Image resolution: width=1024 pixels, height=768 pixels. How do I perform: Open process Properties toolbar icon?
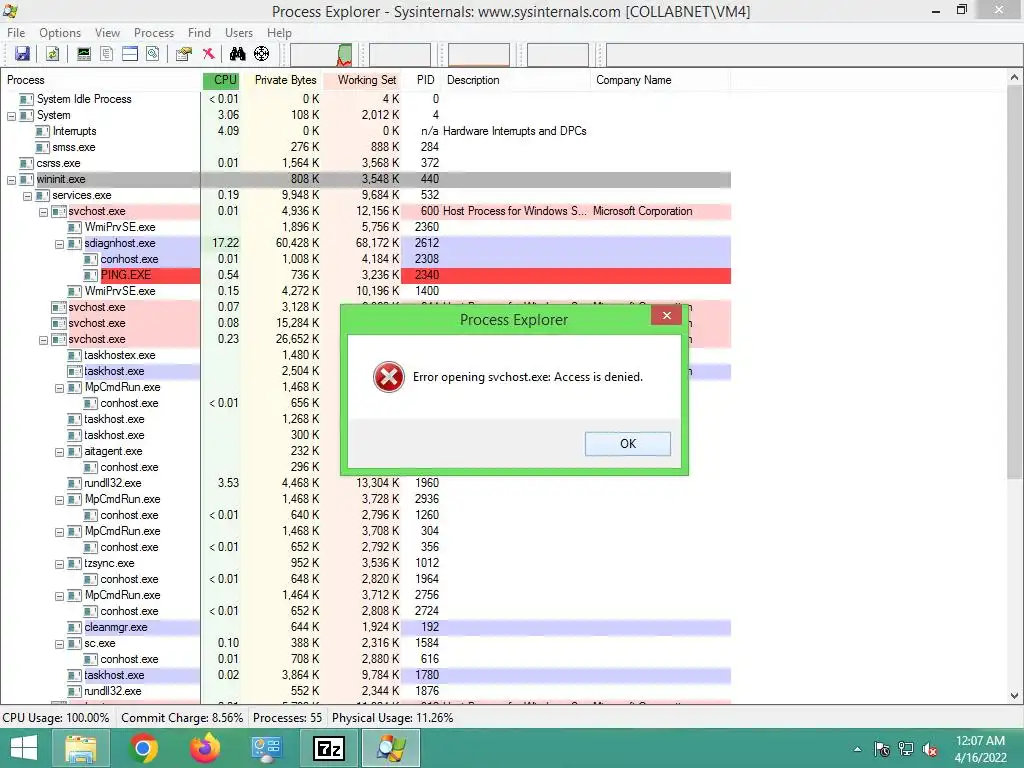[184, 54]
